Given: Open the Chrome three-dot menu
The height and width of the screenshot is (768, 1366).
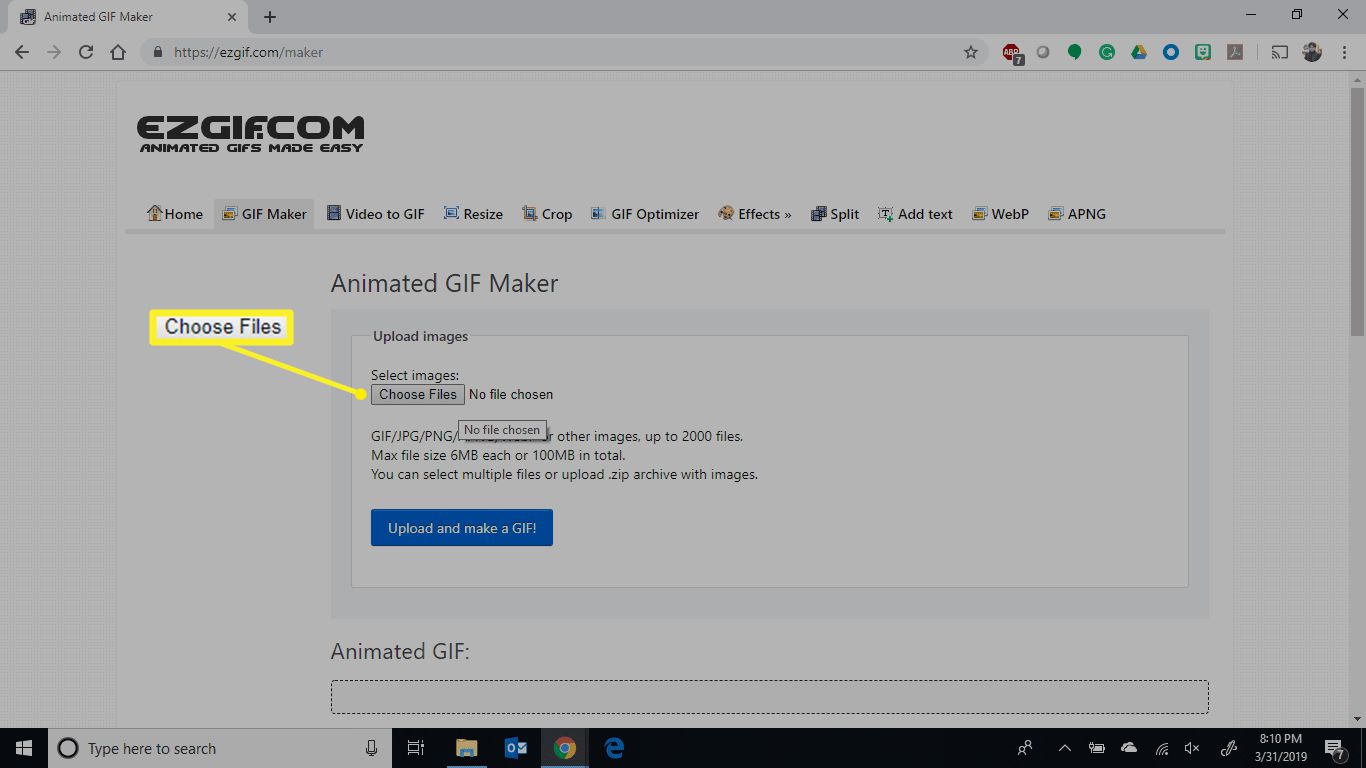Looking at the screenshot, I should point(1345,52).
